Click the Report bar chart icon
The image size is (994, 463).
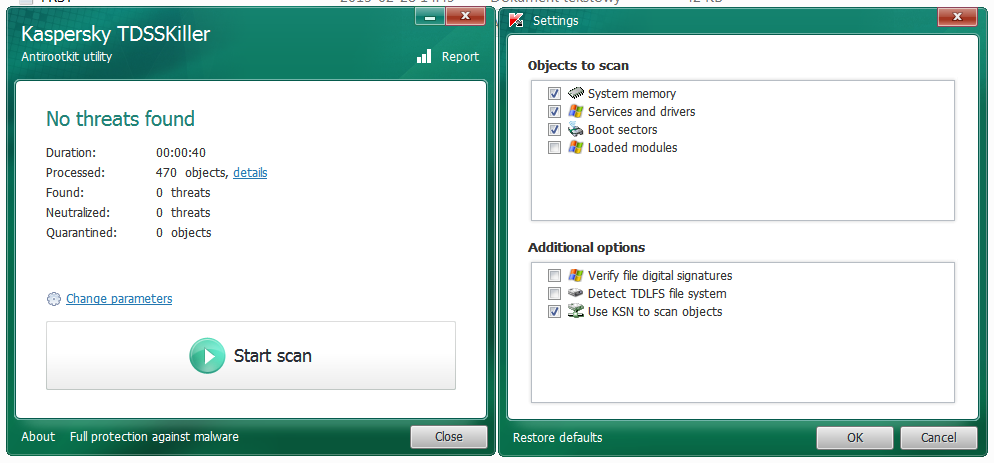pyautogui.click(x=424, y=56)
